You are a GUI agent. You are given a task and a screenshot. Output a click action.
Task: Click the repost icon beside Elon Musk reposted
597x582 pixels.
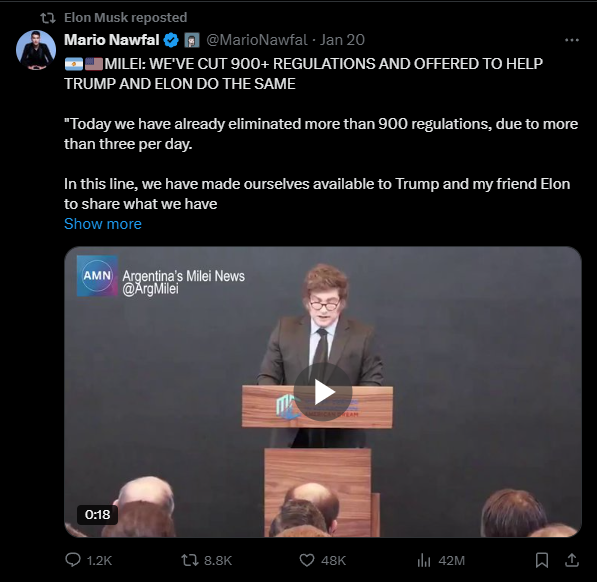(x=48, y=18)
